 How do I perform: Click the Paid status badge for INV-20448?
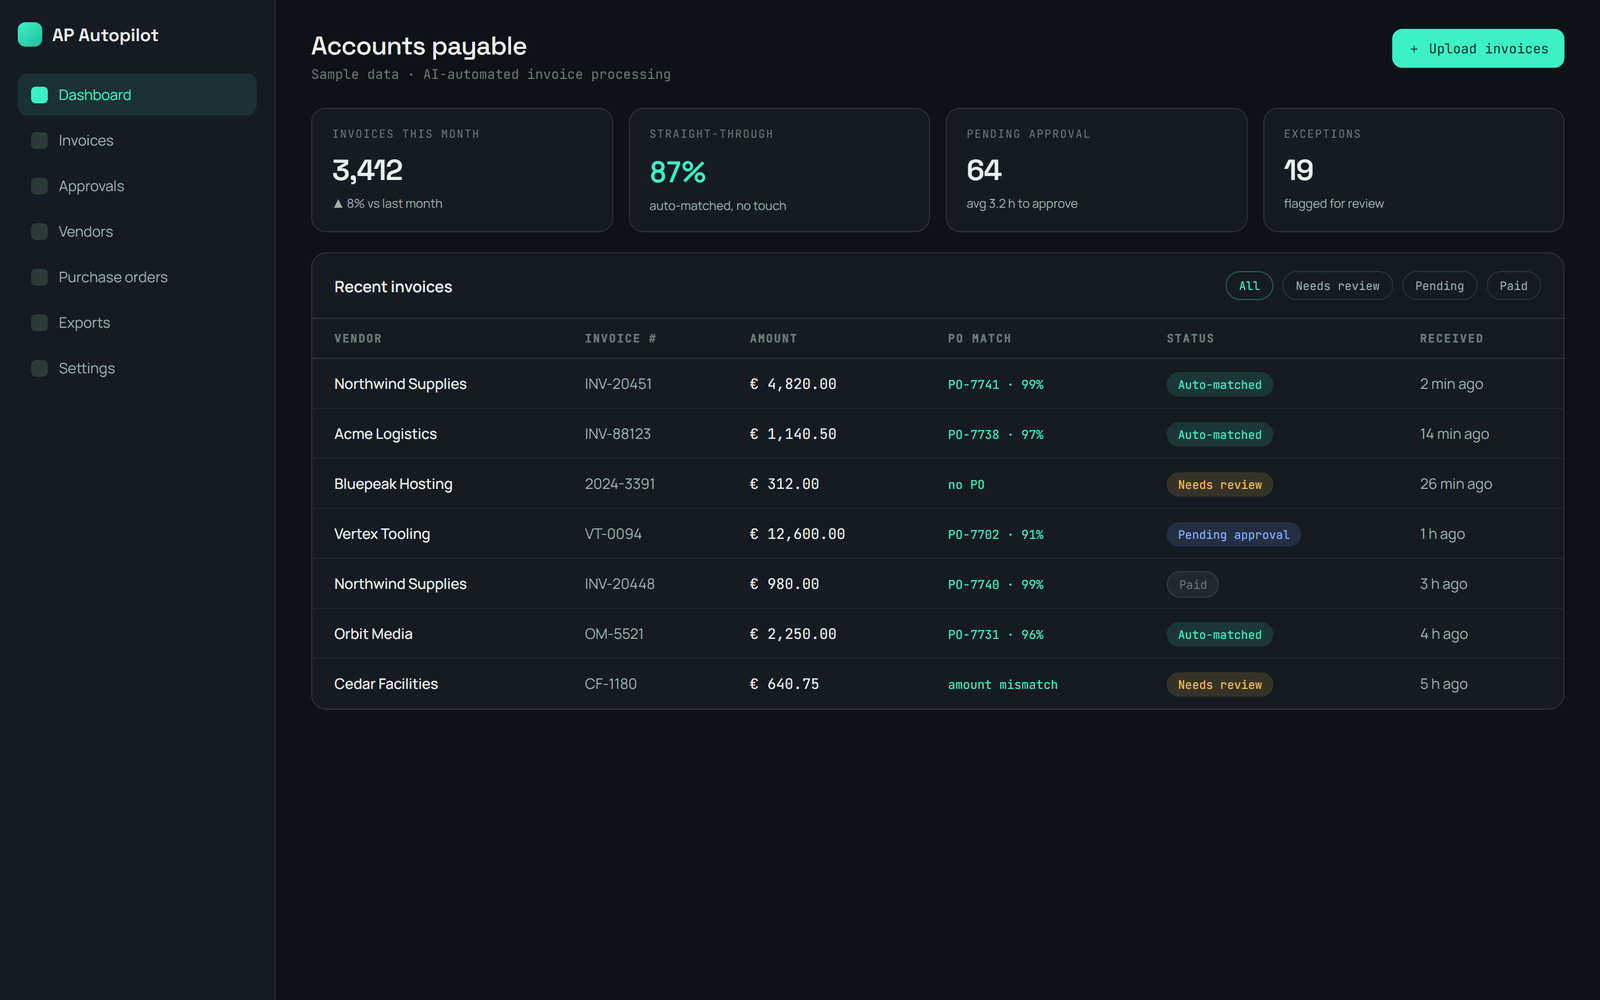[1193, 585]
